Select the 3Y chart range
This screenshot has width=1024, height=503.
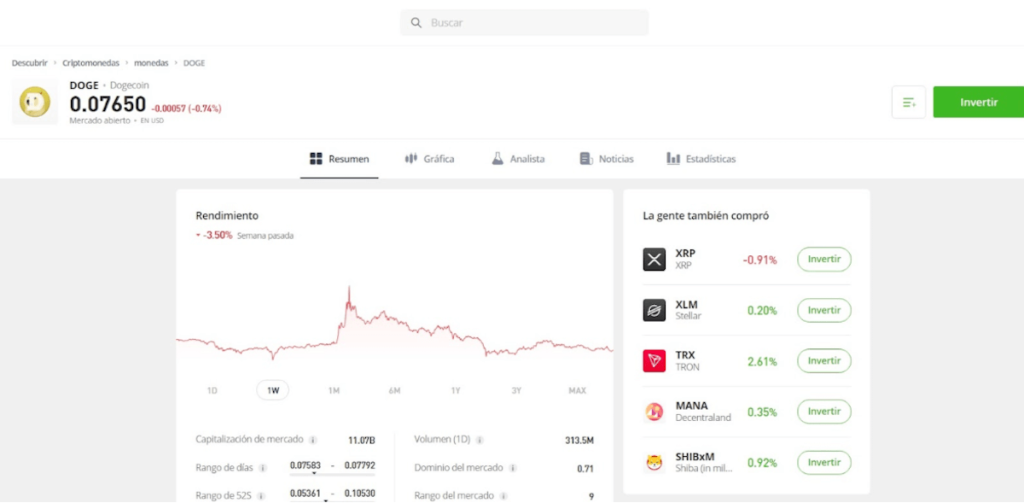[516, 391]
